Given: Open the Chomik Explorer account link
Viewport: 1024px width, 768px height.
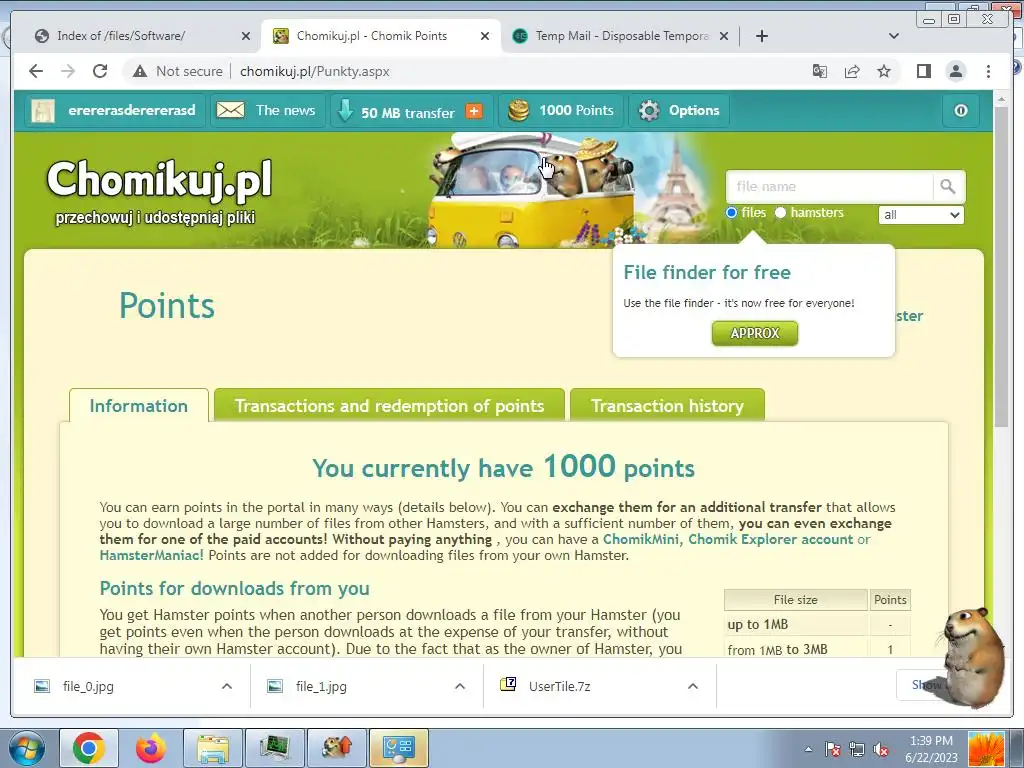Looking at the screenshot, I should pos(771,539).
